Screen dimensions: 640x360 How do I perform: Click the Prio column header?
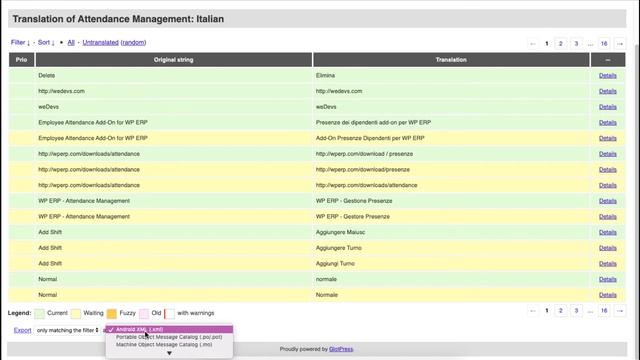click(21, 60)
